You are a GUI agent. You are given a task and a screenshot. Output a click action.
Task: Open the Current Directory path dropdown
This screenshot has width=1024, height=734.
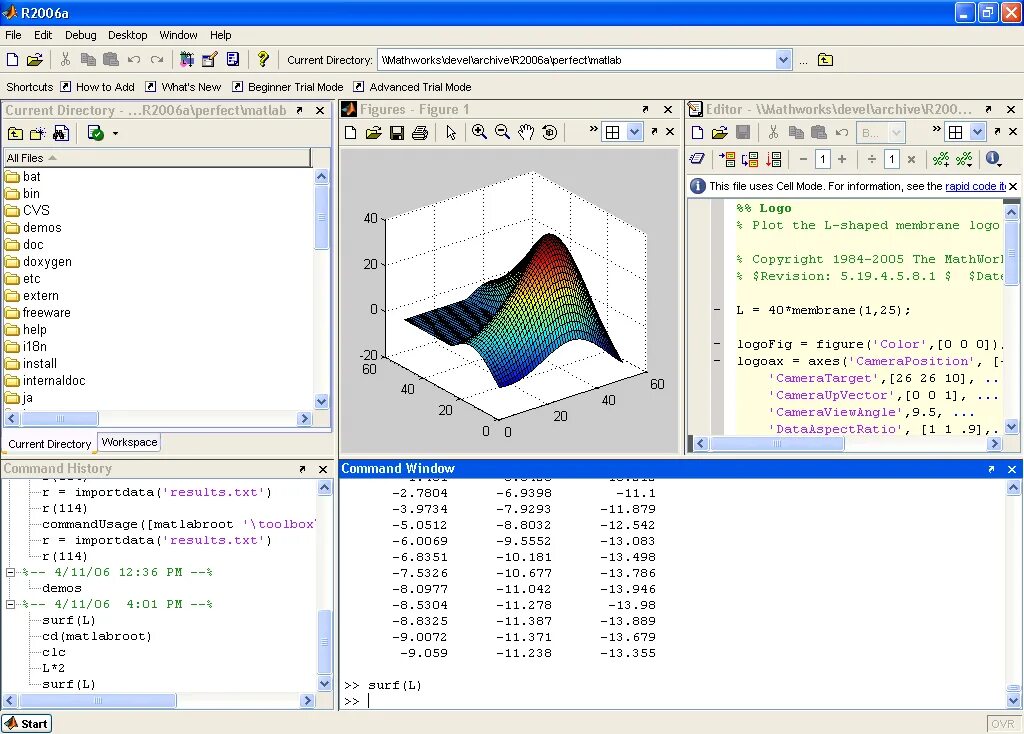tap(783, 60)
